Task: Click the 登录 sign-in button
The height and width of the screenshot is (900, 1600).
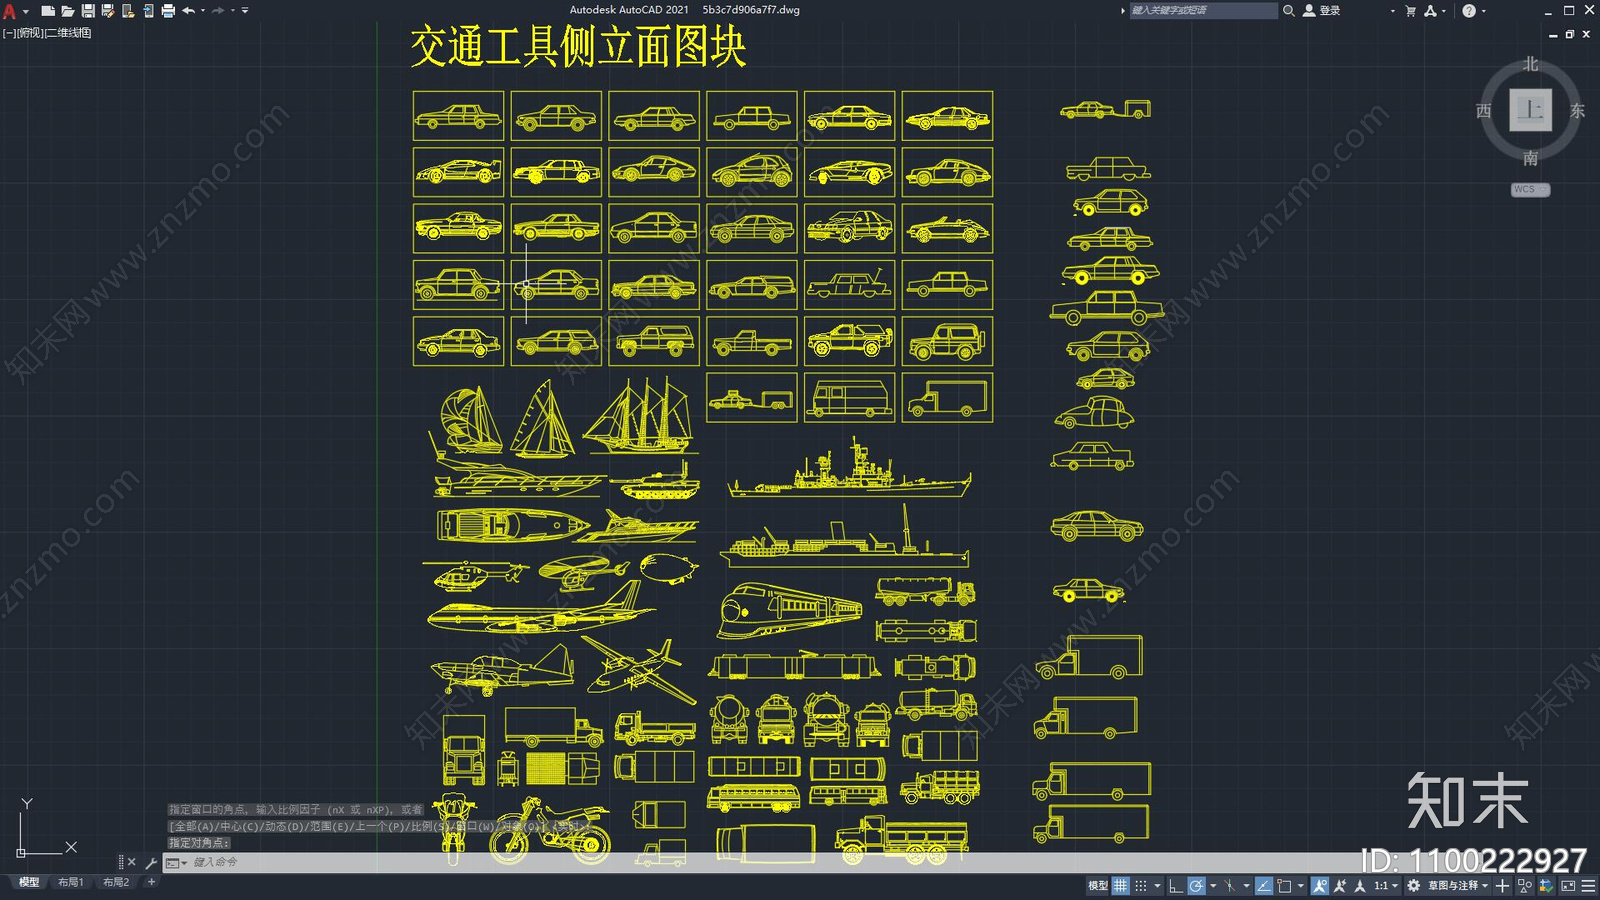Action: 1322,10
